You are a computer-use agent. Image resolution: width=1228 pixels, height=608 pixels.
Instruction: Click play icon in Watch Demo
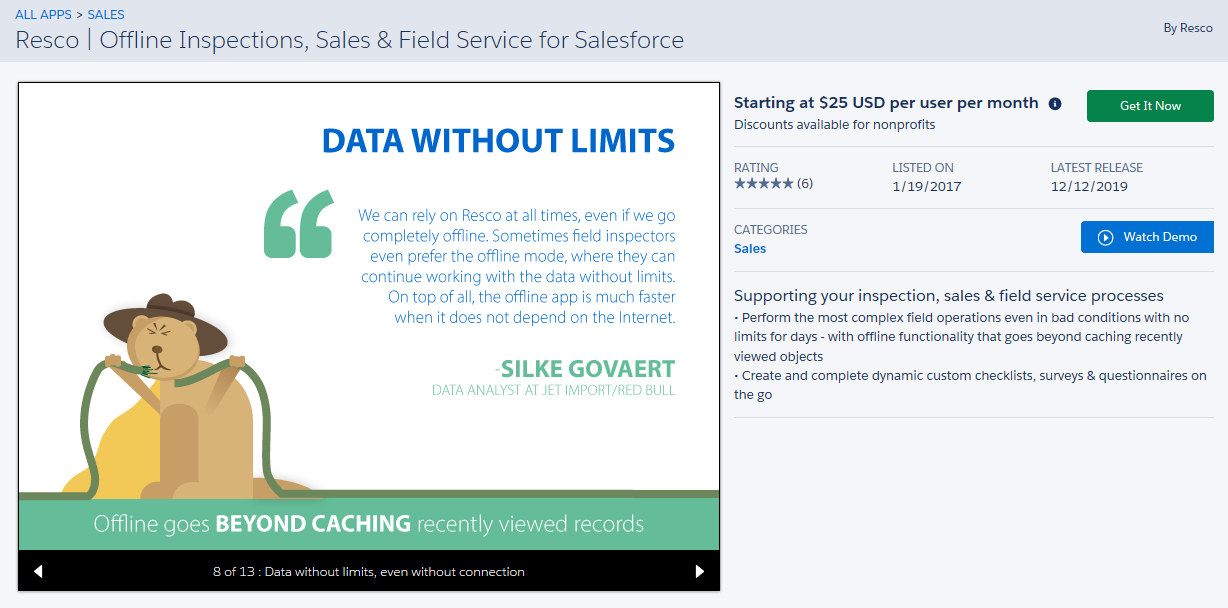[1105, 237]
